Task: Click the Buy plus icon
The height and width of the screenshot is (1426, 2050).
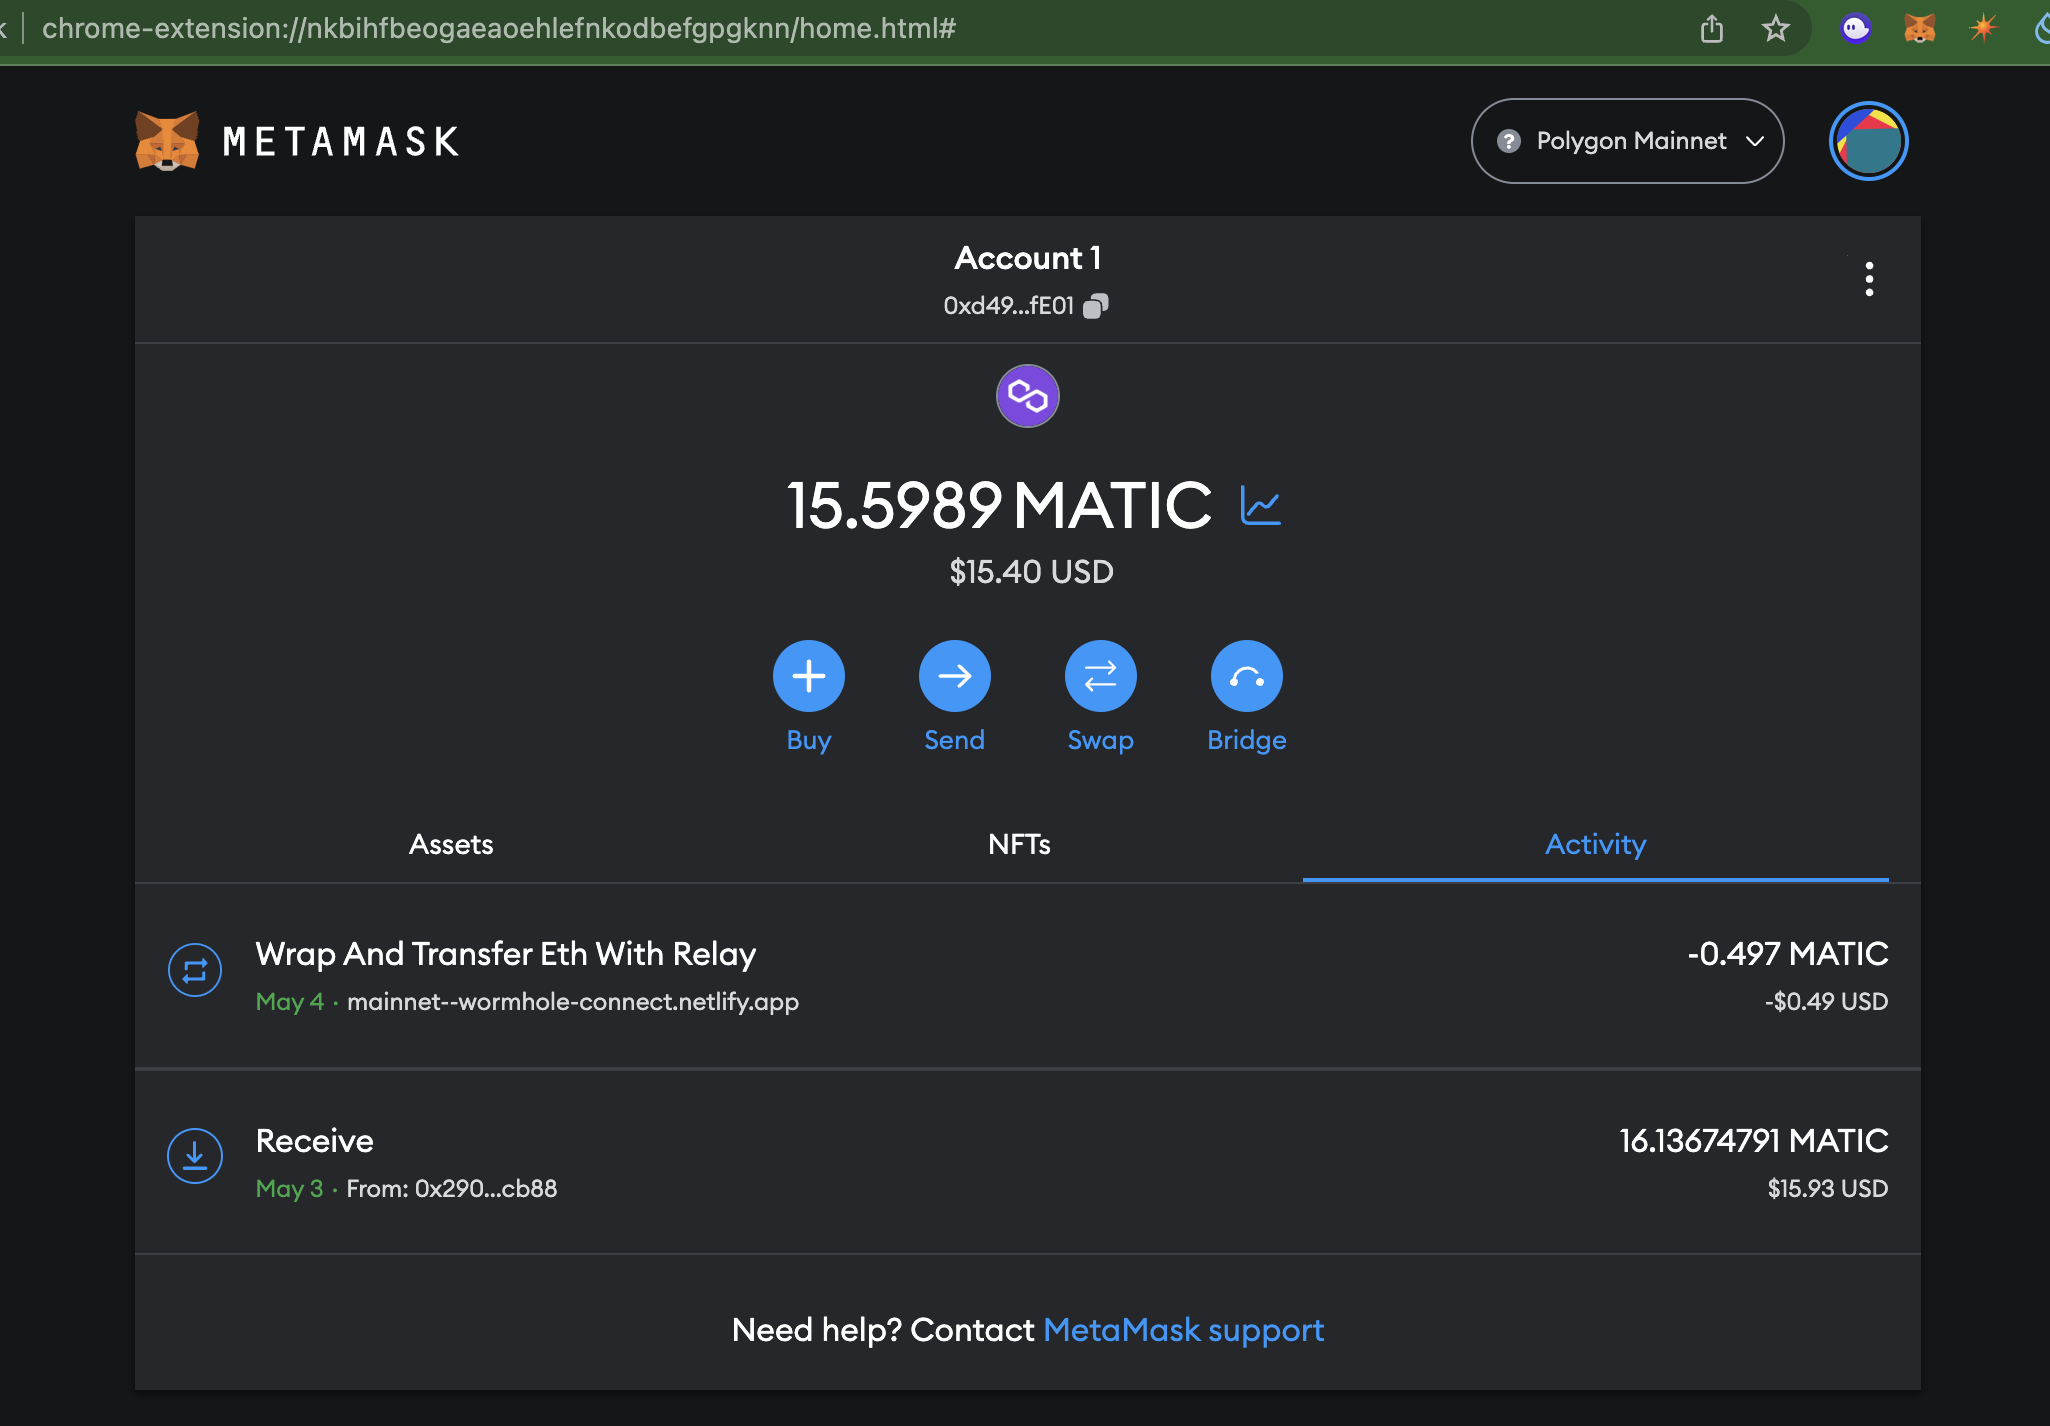Action: [808, 676]
